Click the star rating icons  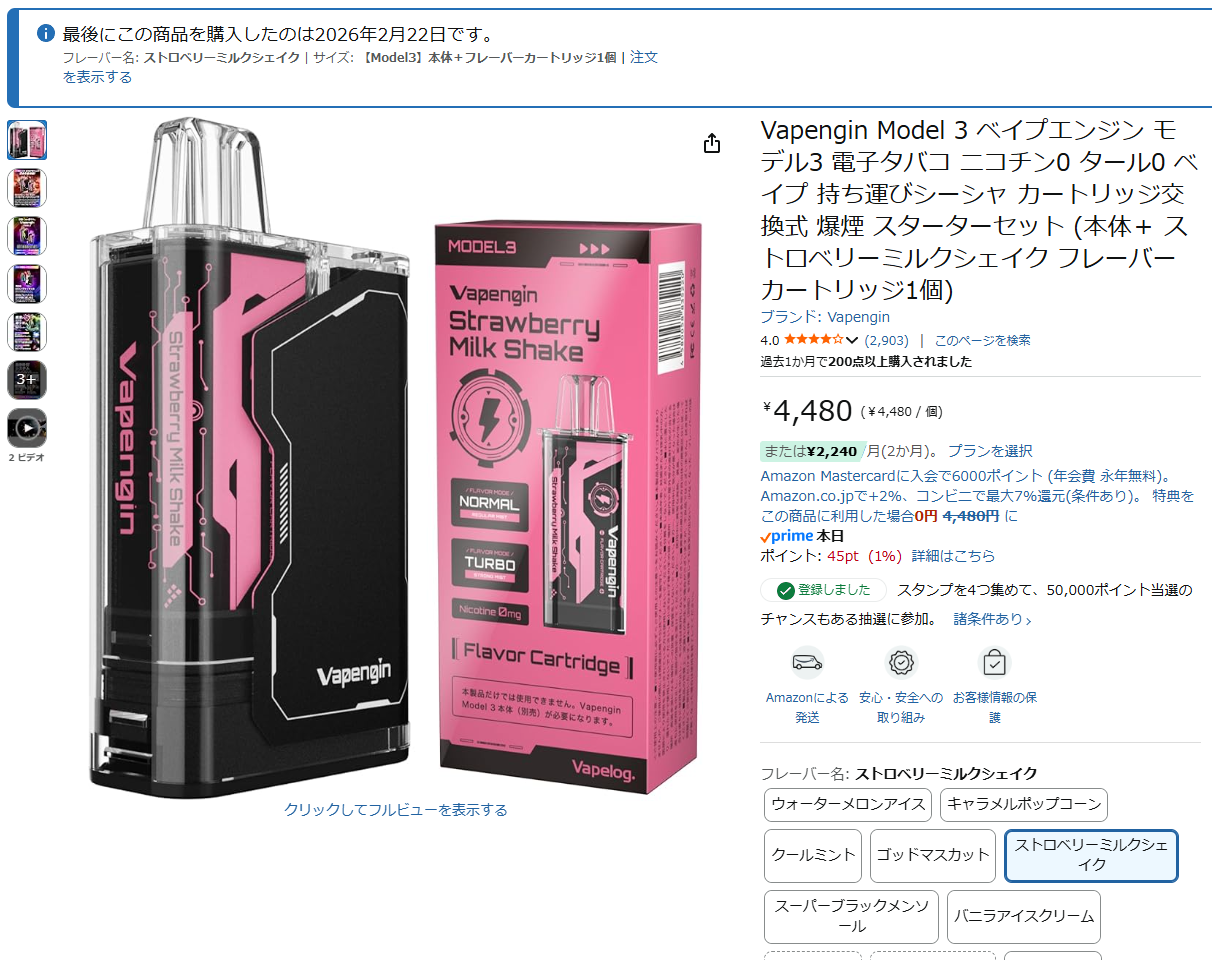point(814,340)
